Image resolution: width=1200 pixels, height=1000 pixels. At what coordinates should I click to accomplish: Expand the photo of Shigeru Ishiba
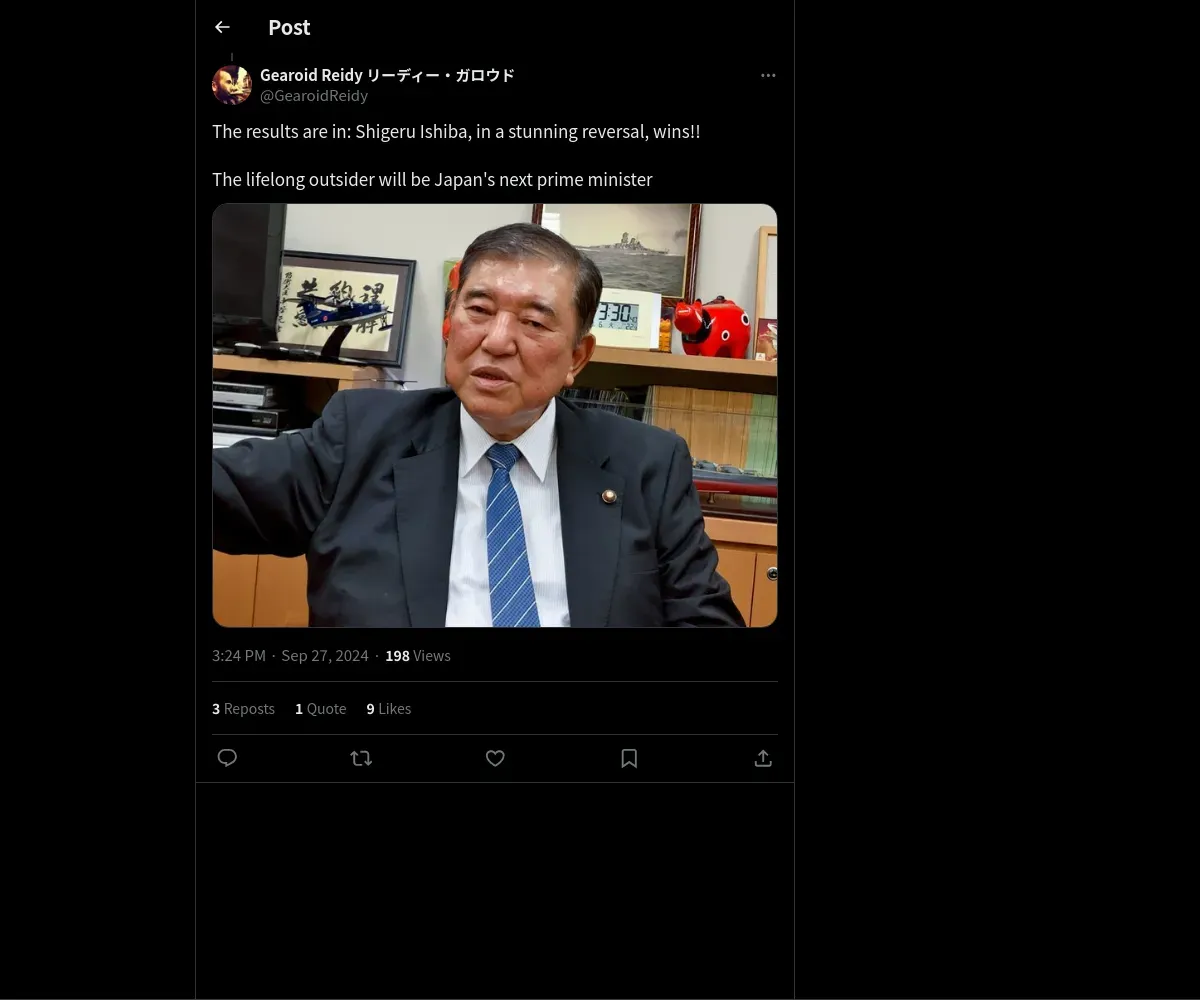494,415
